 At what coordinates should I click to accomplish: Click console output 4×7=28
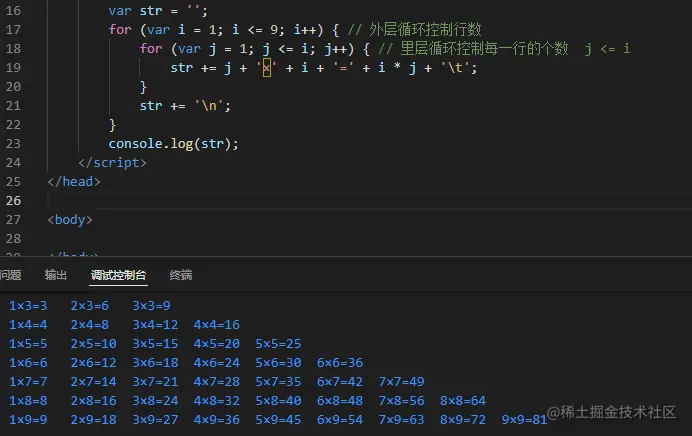click(217, 382)
